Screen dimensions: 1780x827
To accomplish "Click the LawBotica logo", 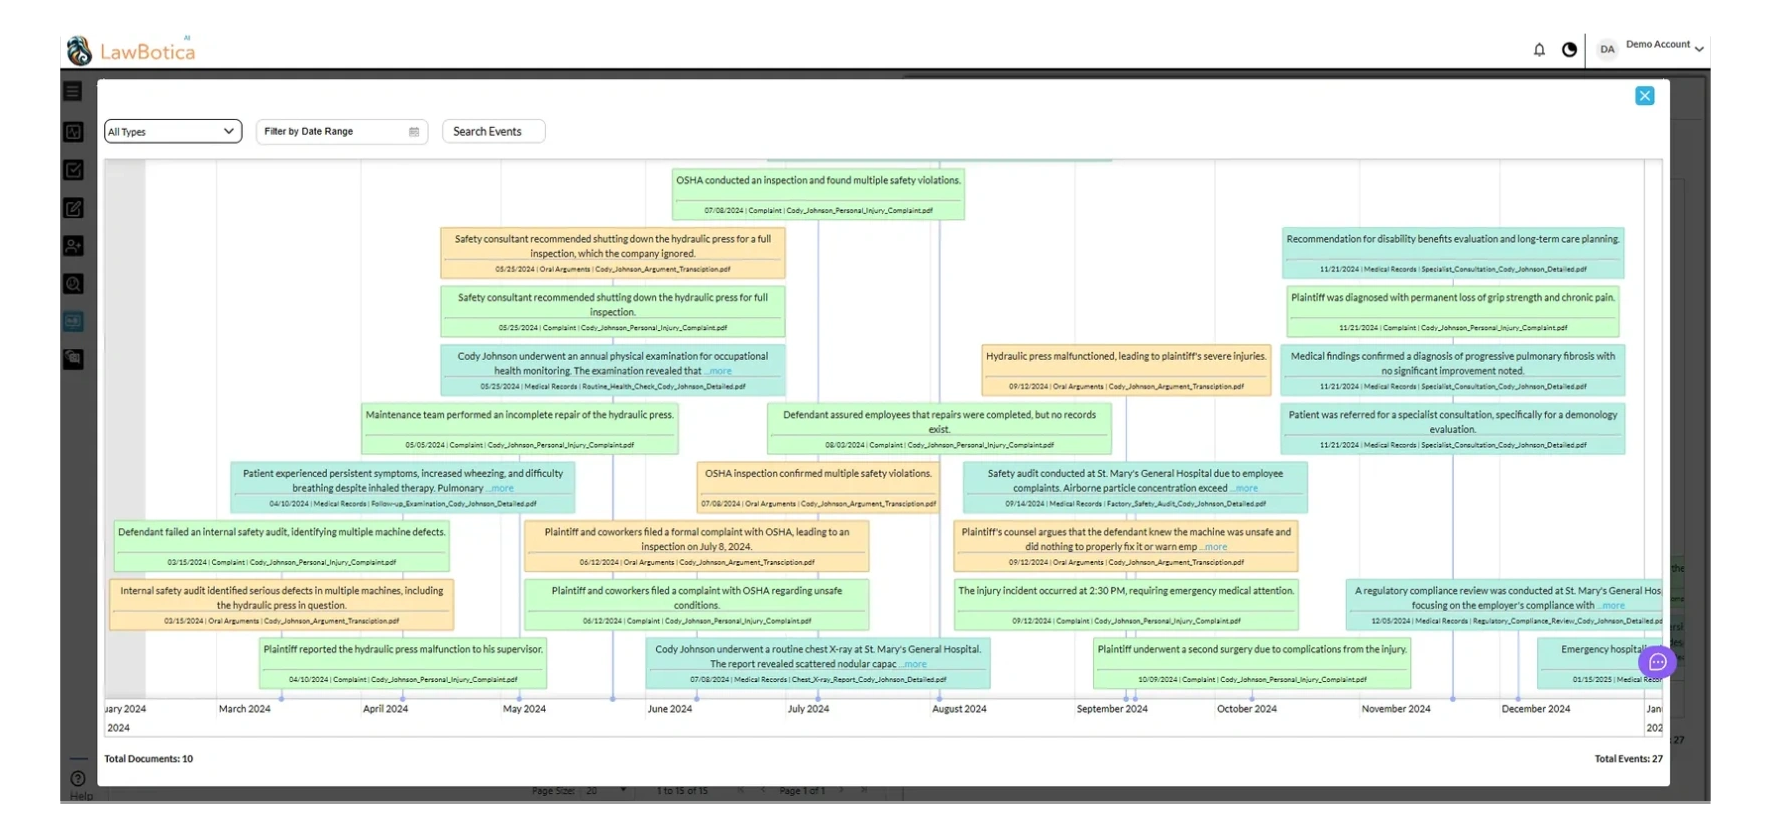I will pos(131,51).
